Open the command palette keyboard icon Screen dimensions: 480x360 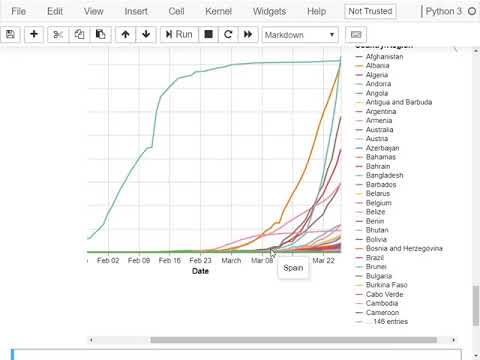[x=356, y=34]
